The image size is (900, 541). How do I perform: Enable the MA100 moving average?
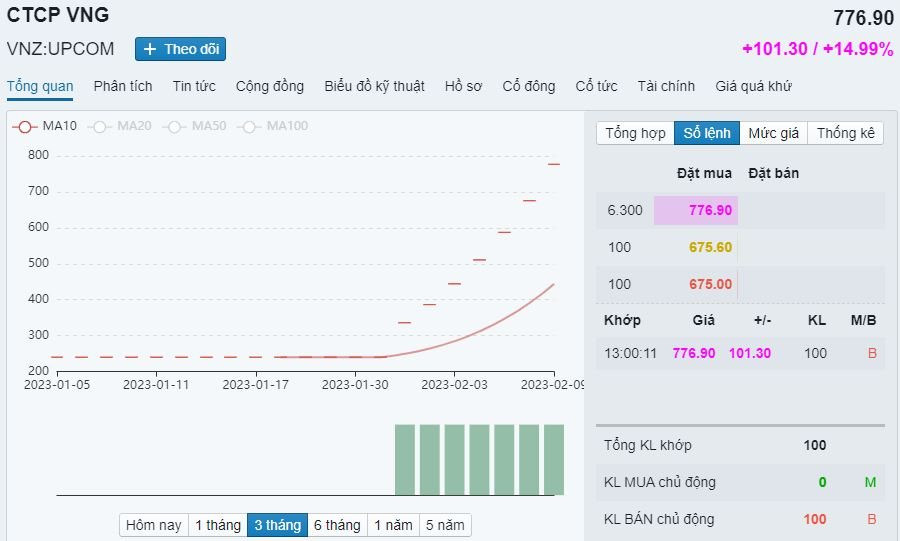273,126
